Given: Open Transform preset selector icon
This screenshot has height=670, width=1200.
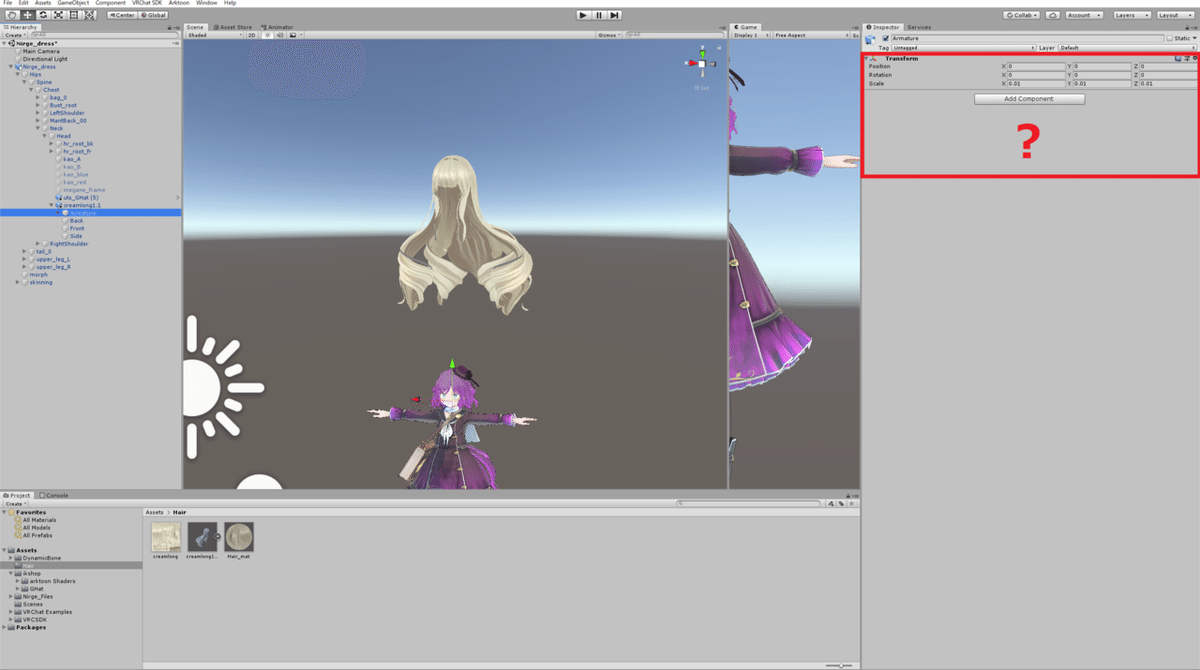Looking at the screenshot, I should (1186, 59).
